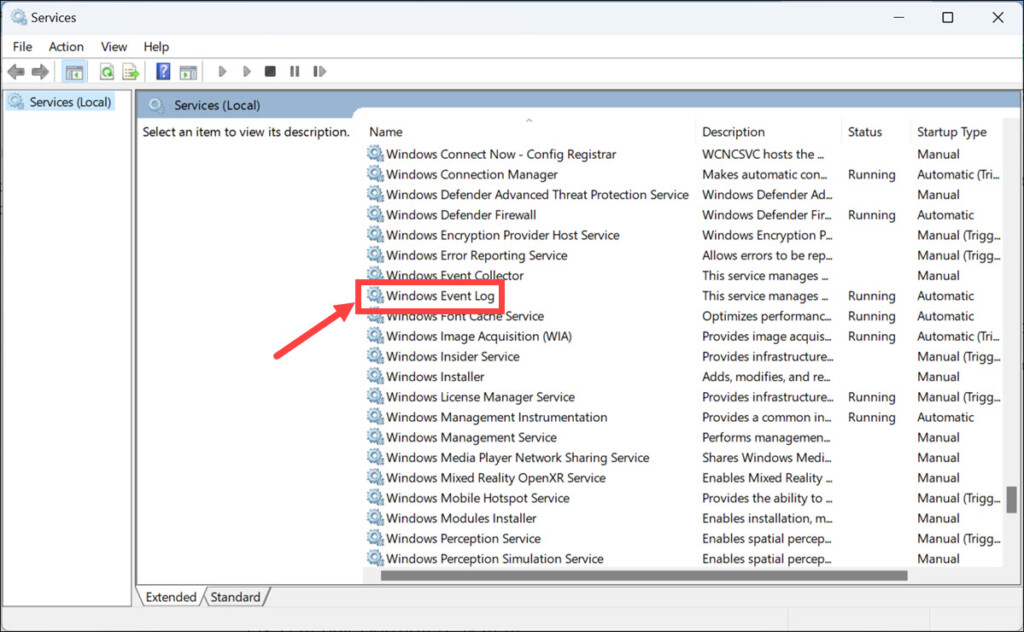Viewport: 1024px width, 632px height.
Task: Click the Restart Service toolbar icon
Action: point(319,72)
